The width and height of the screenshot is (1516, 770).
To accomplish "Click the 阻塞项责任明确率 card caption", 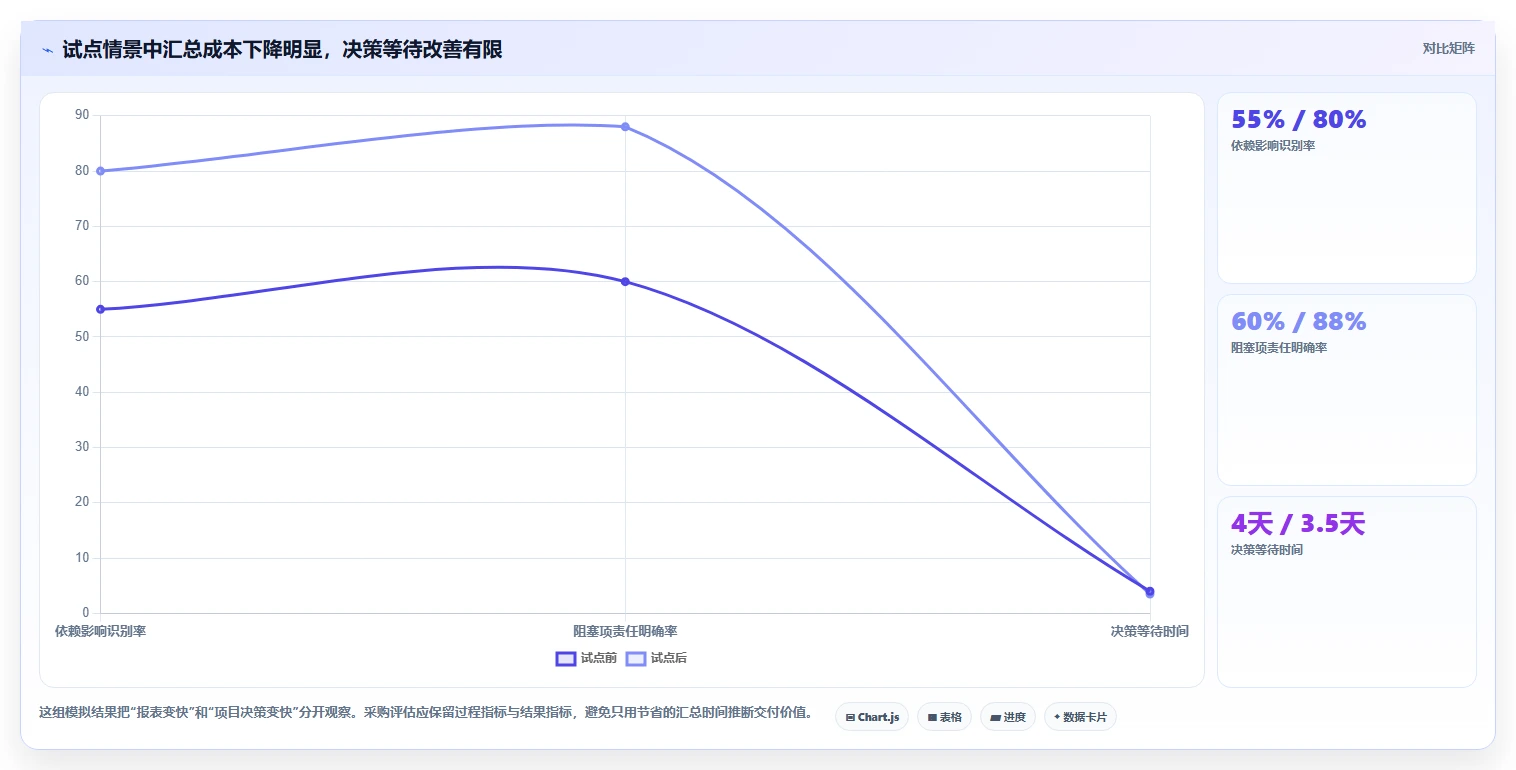I will pos(1279,348).
